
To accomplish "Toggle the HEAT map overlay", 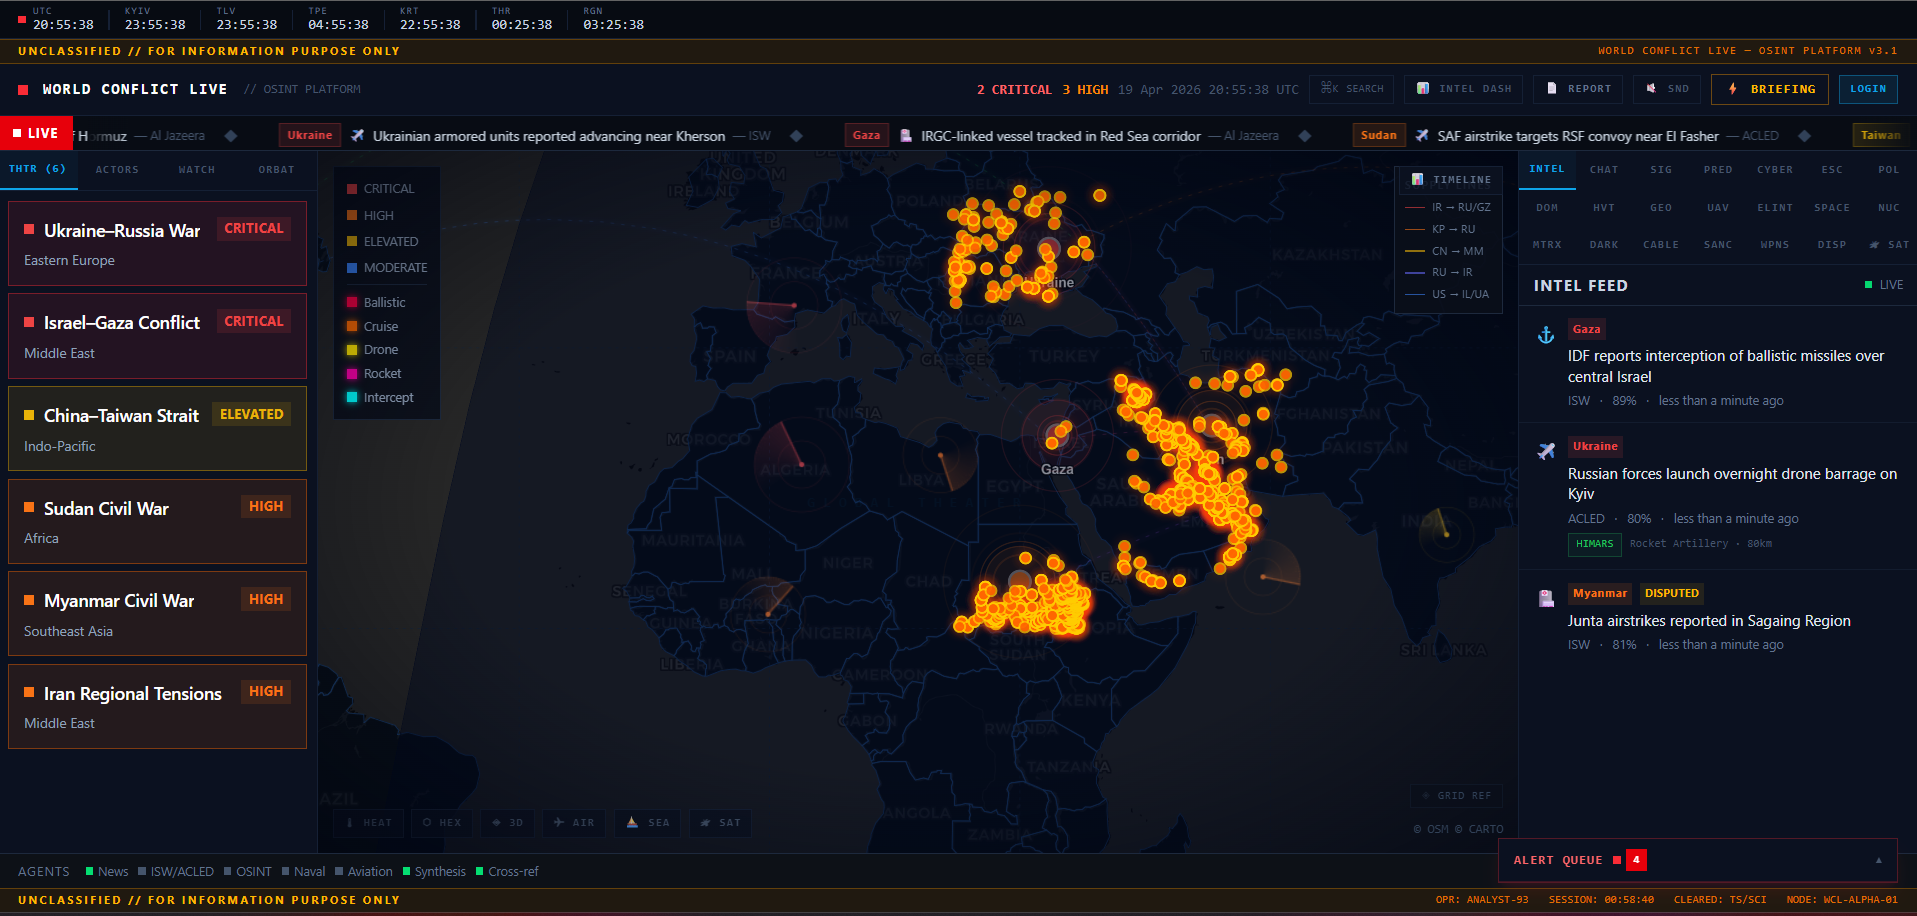I will (368, 823).
